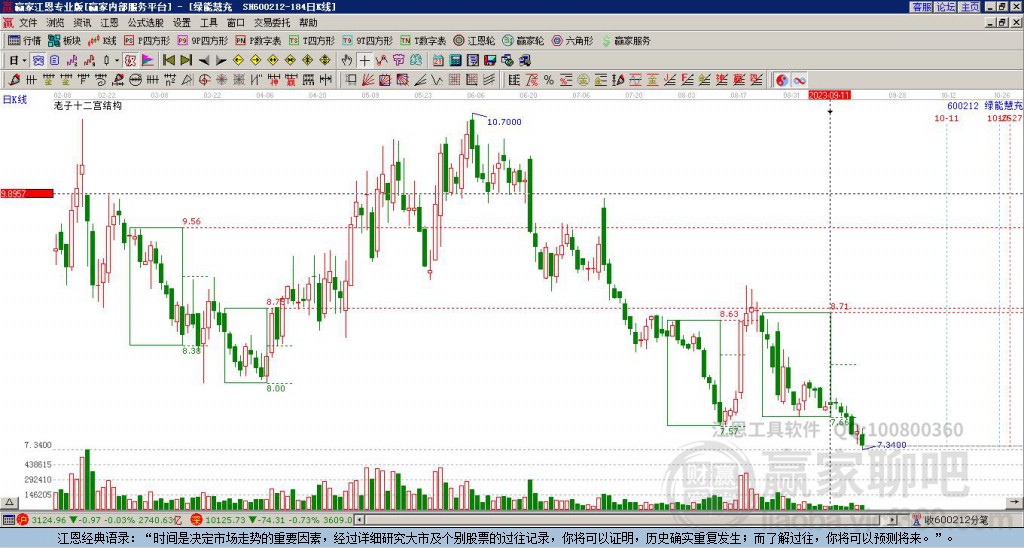The width and height of the screenshot is (1024, 548).
Task: Open the 帮助 menu
Action: click(308, 23)
